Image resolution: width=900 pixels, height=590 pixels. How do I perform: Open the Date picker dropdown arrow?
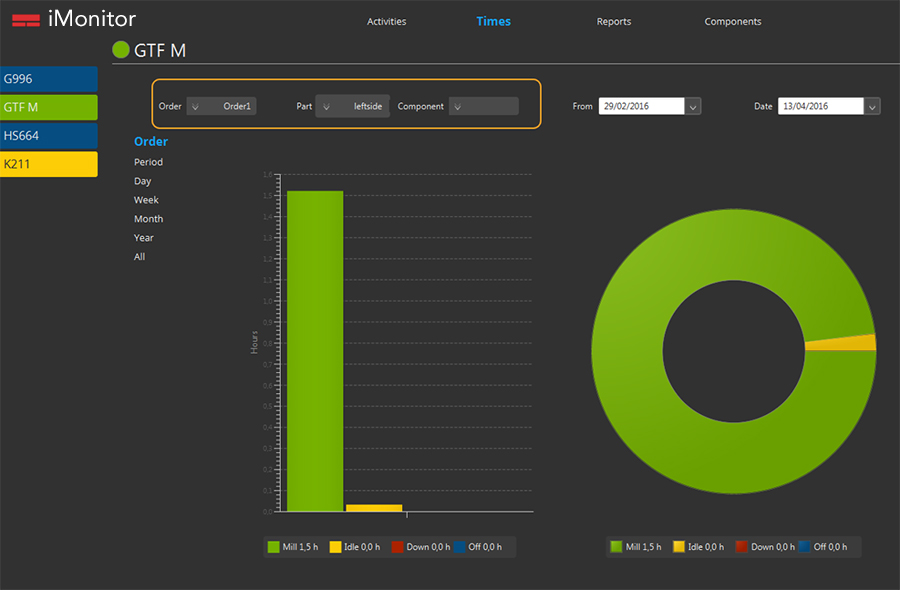(x=872, y=106)
